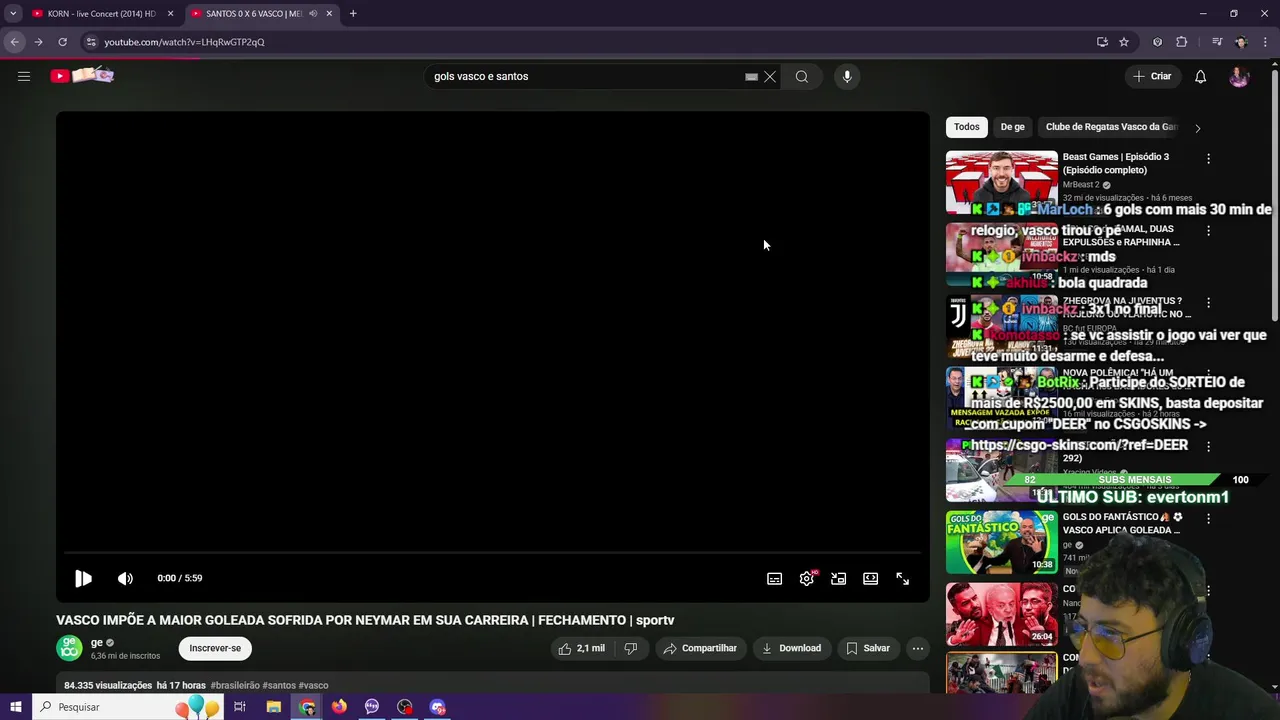Open options for the Nova Polêmica video
This screenshot has height=720, width=1280.
1208,375
